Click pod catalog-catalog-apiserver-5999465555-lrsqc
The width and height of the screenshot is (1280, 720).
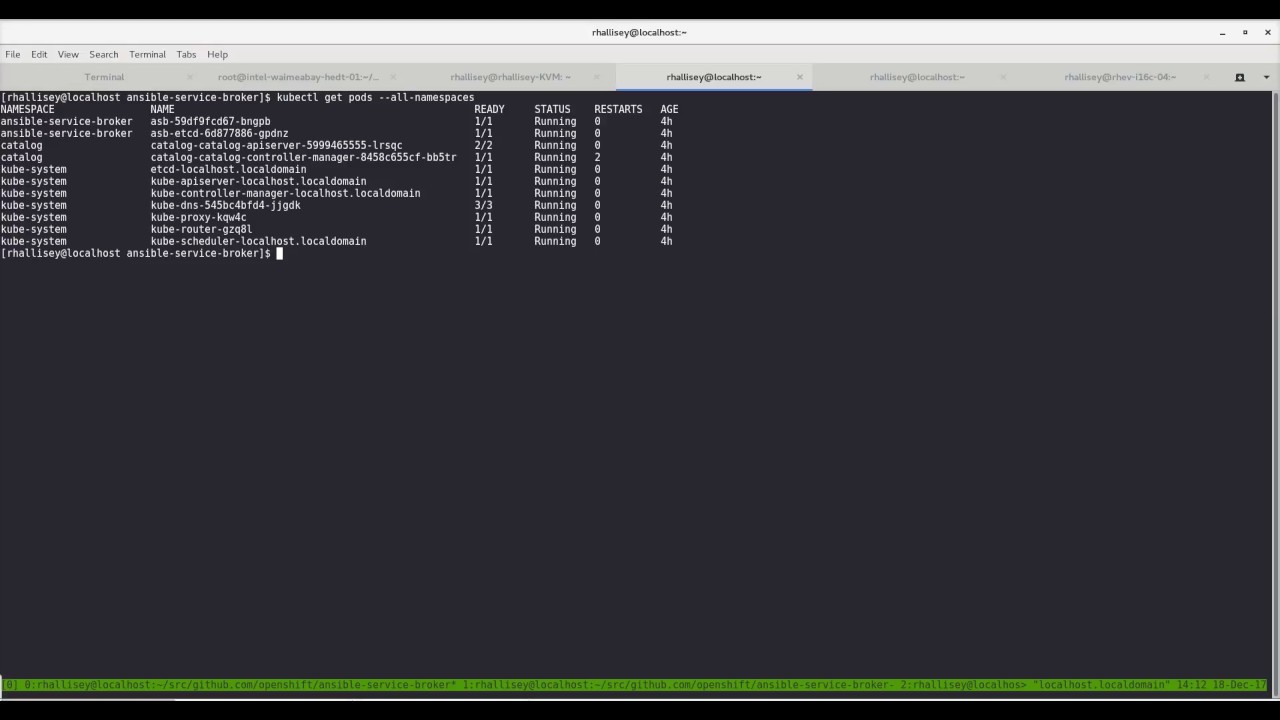pos(276,145)
